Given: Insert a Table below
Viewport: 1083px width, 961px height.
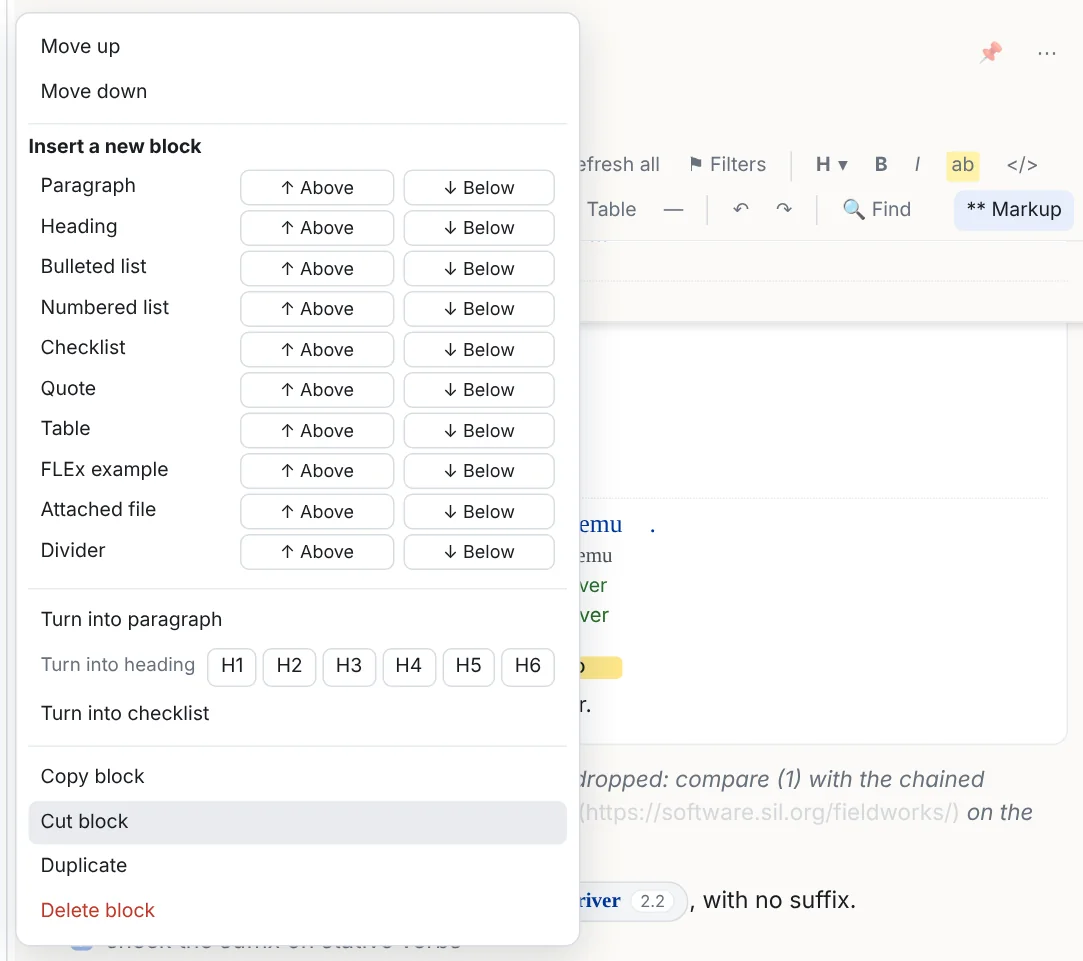Looking at the screenshot, I should tap(479, 430).
